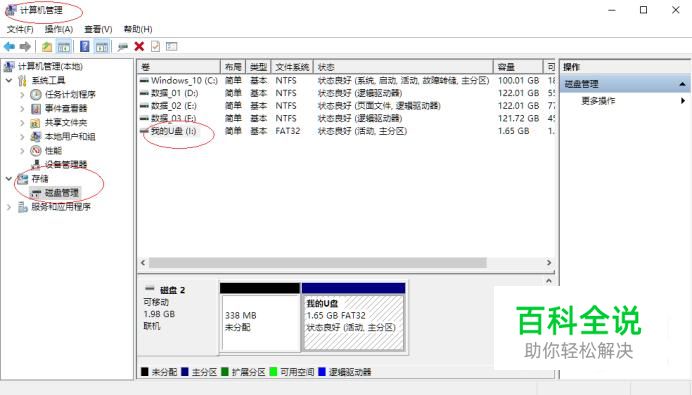Sort by the 卷 column header
This screenshot has width=692, height=395.
click(x=179, y=67)
